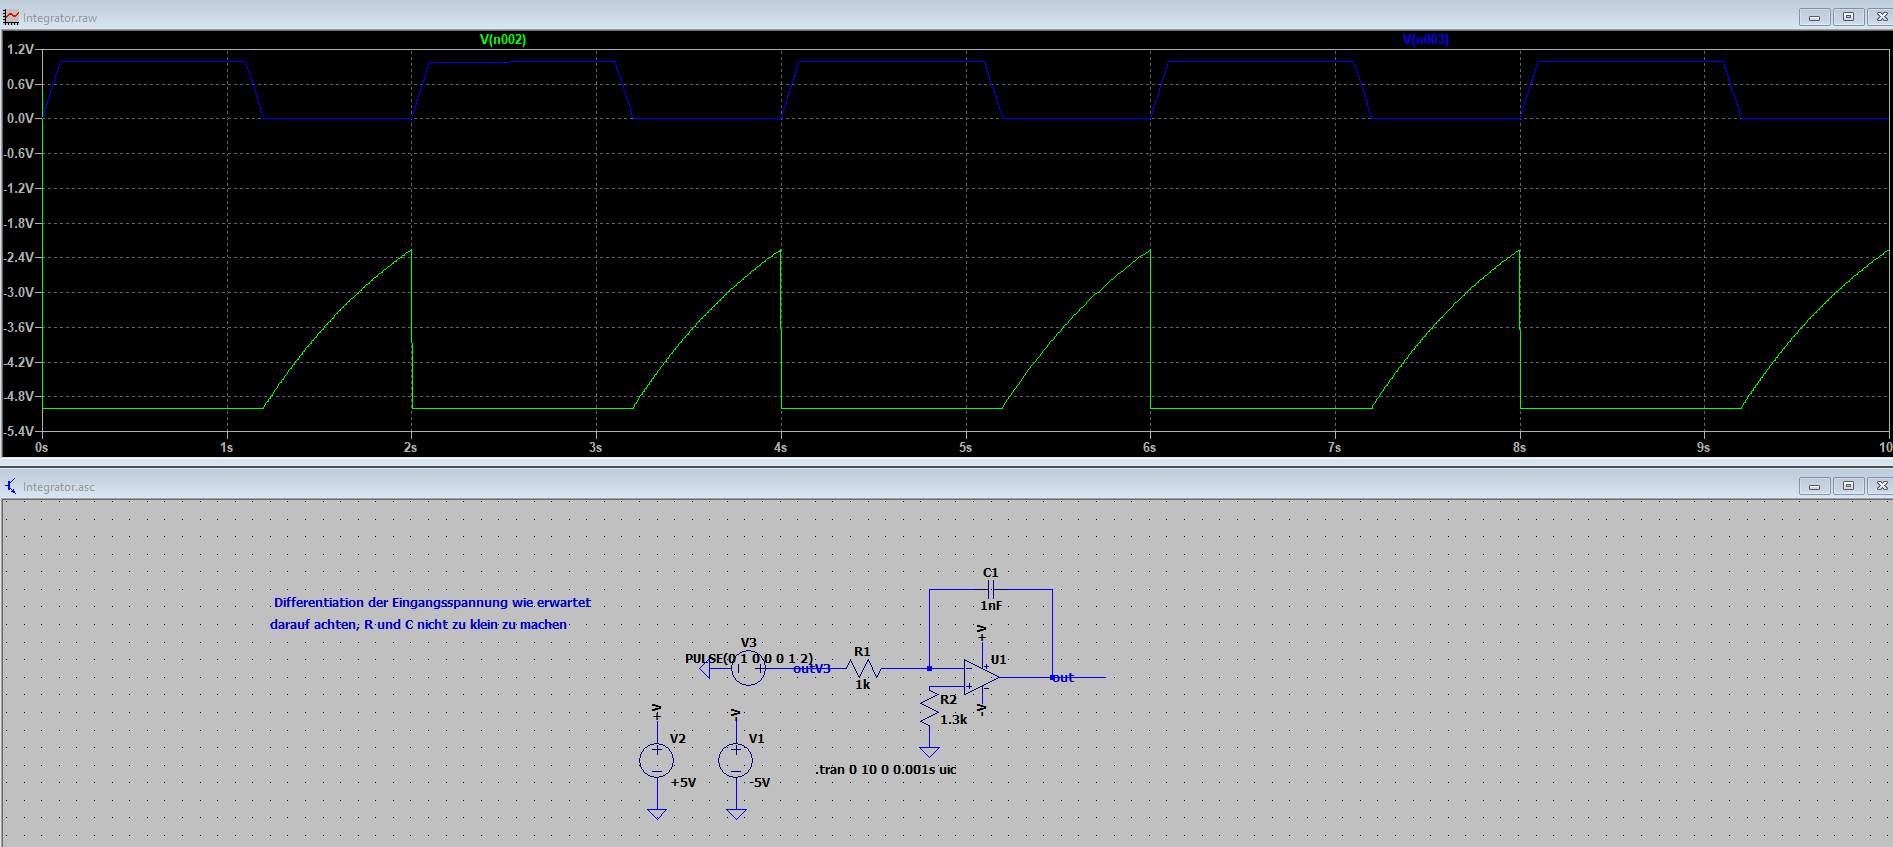Click the +5V source value

point(684,783)
